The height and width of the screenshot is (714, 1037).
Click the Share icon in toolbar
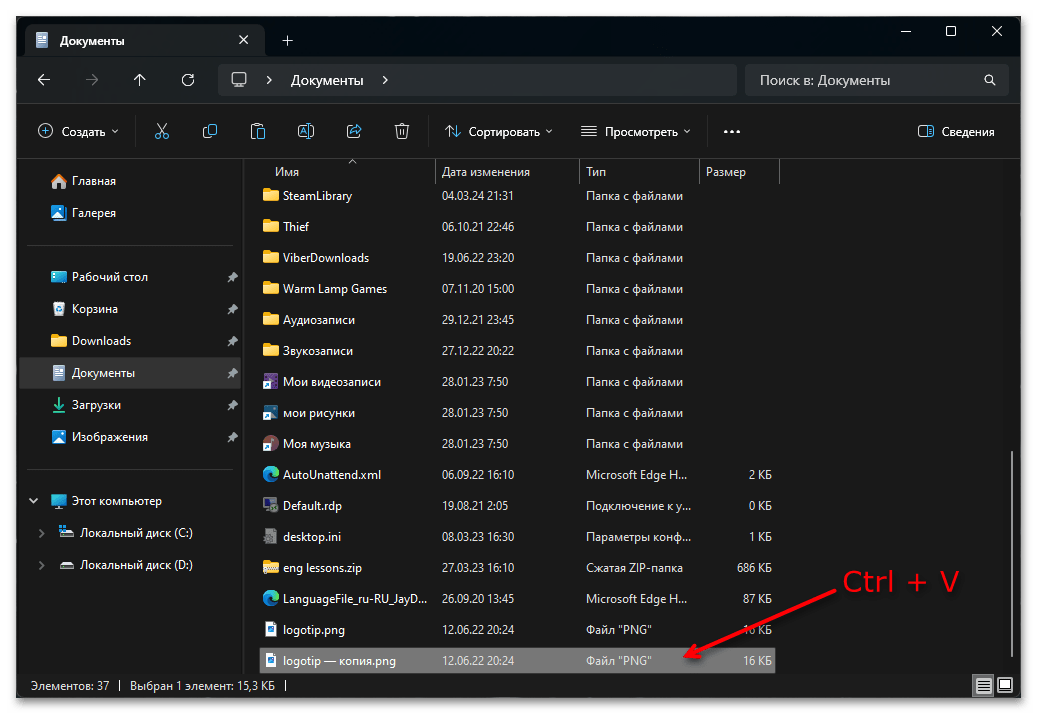(x=354, y=131)
